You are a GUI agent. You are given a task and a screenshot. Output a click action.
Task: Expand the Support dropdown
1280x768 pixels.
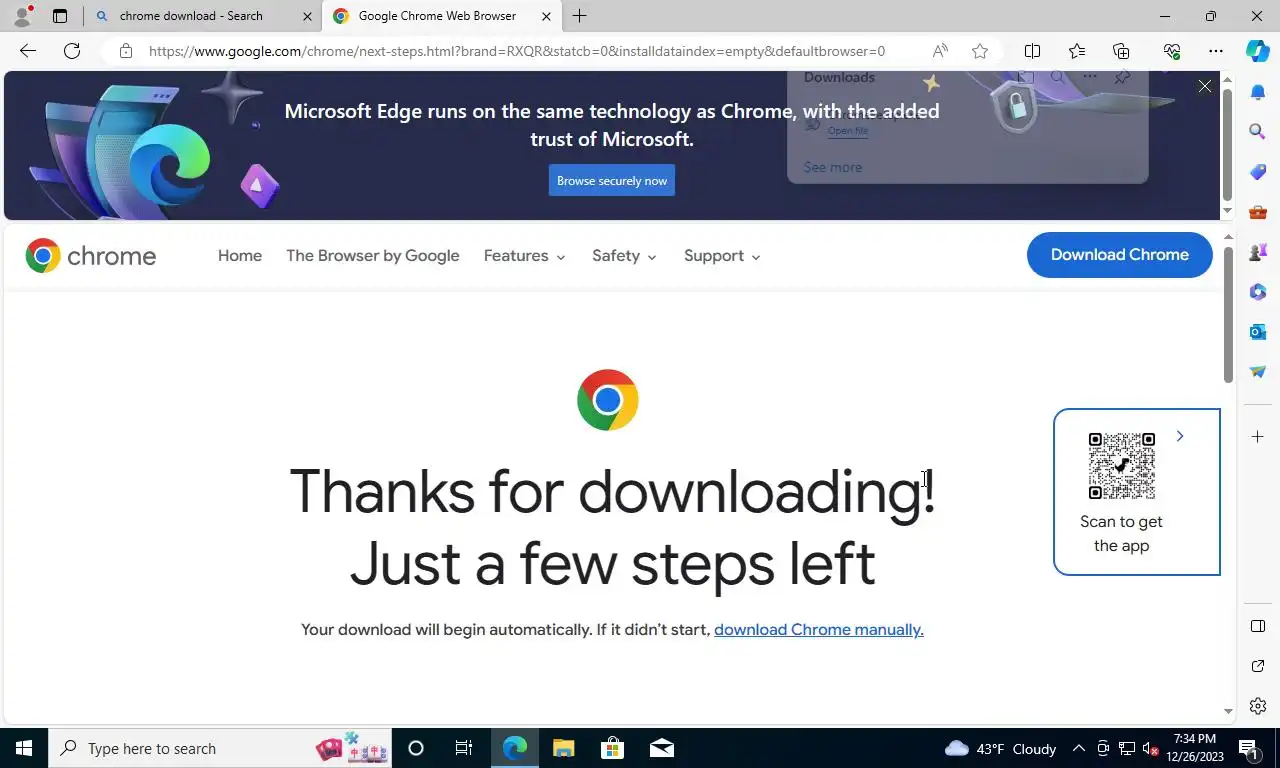pos(723,256)
